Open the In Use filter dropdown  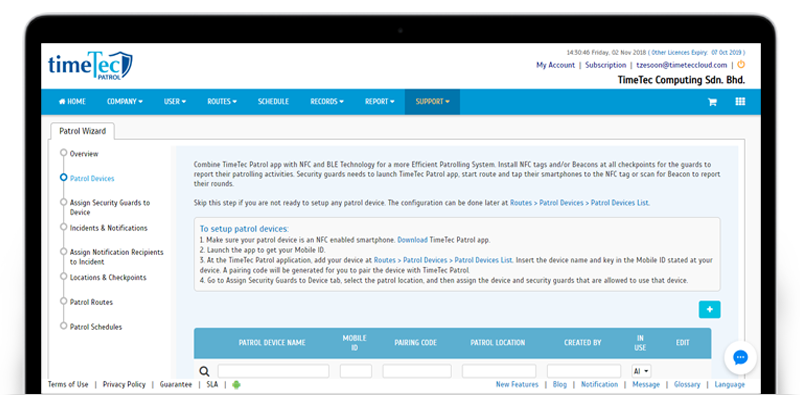click(641, 371)
